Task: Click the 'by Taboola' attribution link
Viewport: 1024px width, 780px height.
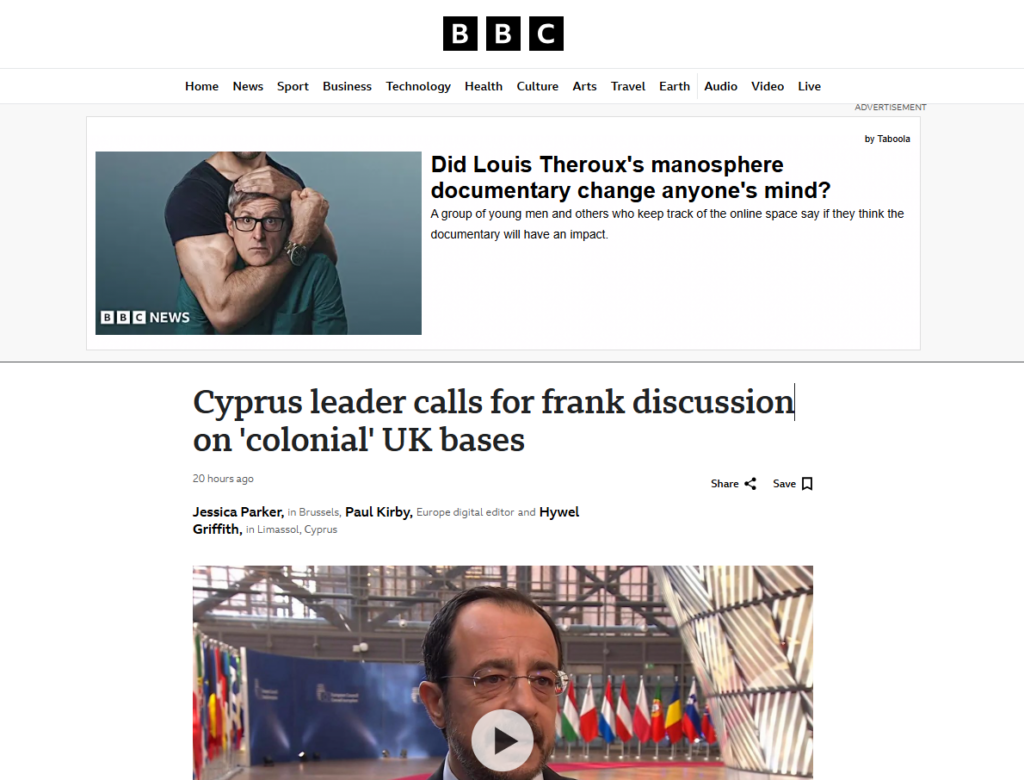Action: [887, 138]
